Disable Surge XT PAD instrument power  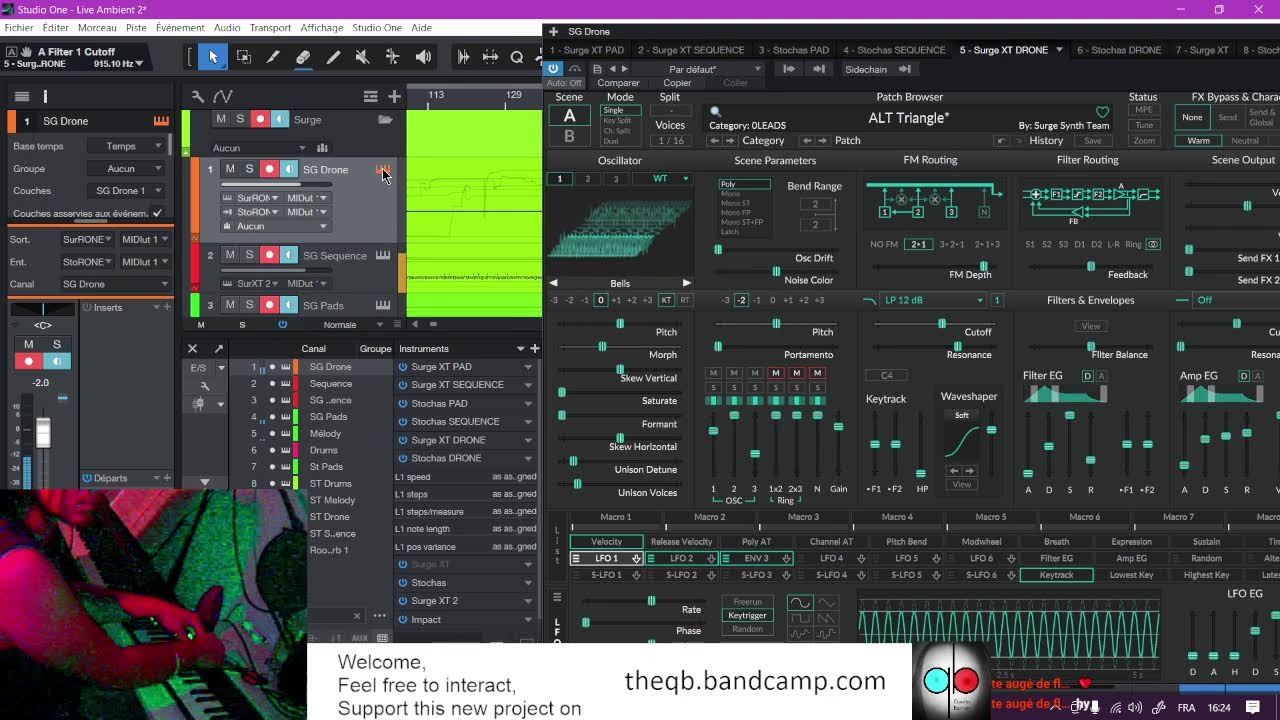point(403,367)
